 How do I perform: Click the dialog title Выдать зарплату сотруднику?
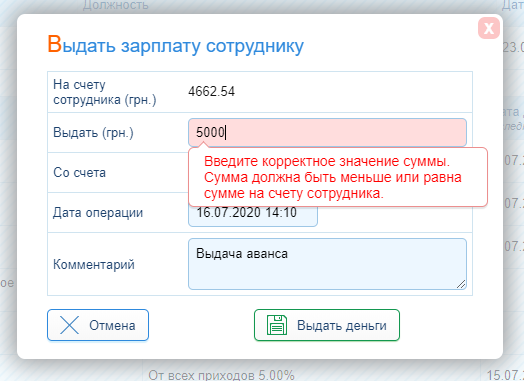click(x=175, y=45)
